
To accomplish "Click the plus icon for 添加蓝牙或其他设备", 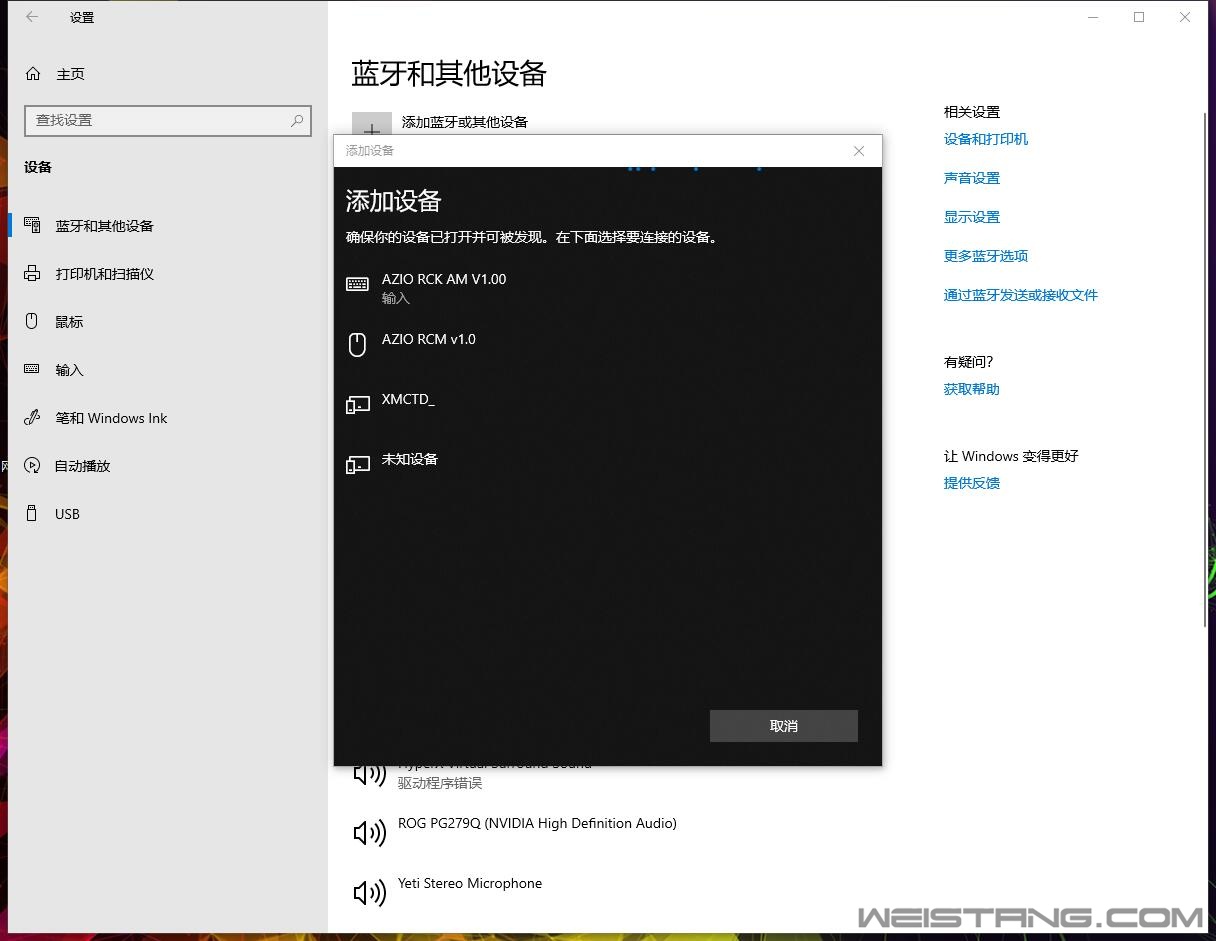I will coord(372,124).
